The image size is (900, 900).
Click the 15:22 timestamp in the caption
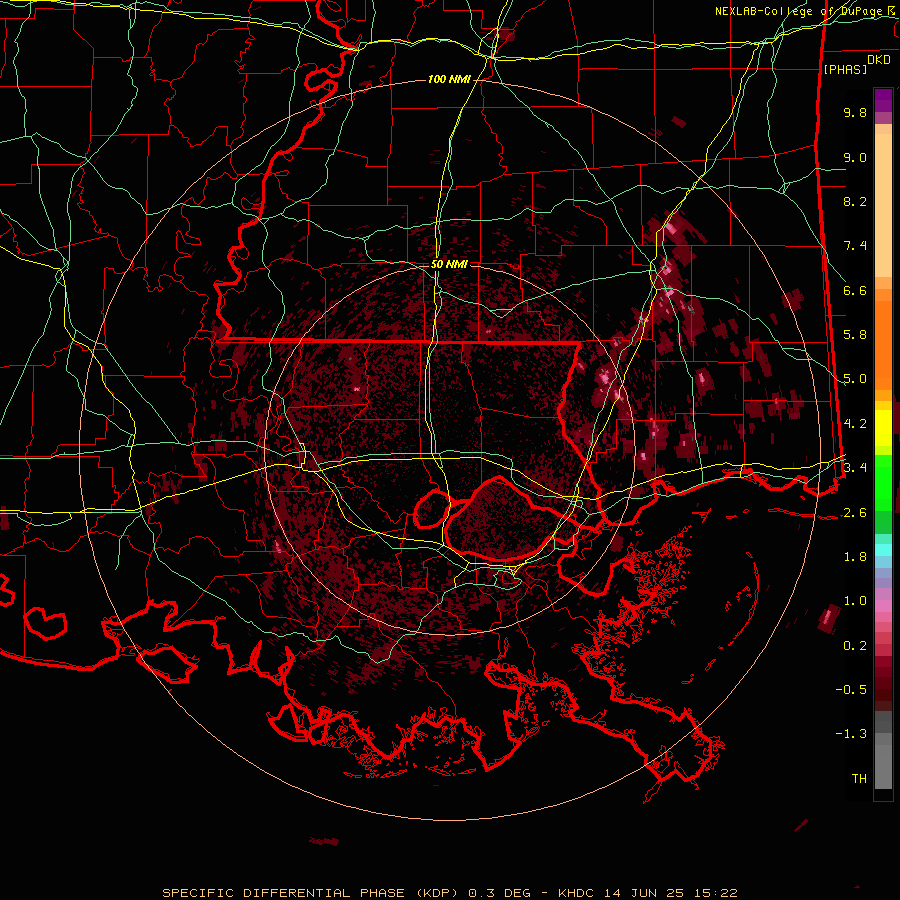[x=716, y=893]
